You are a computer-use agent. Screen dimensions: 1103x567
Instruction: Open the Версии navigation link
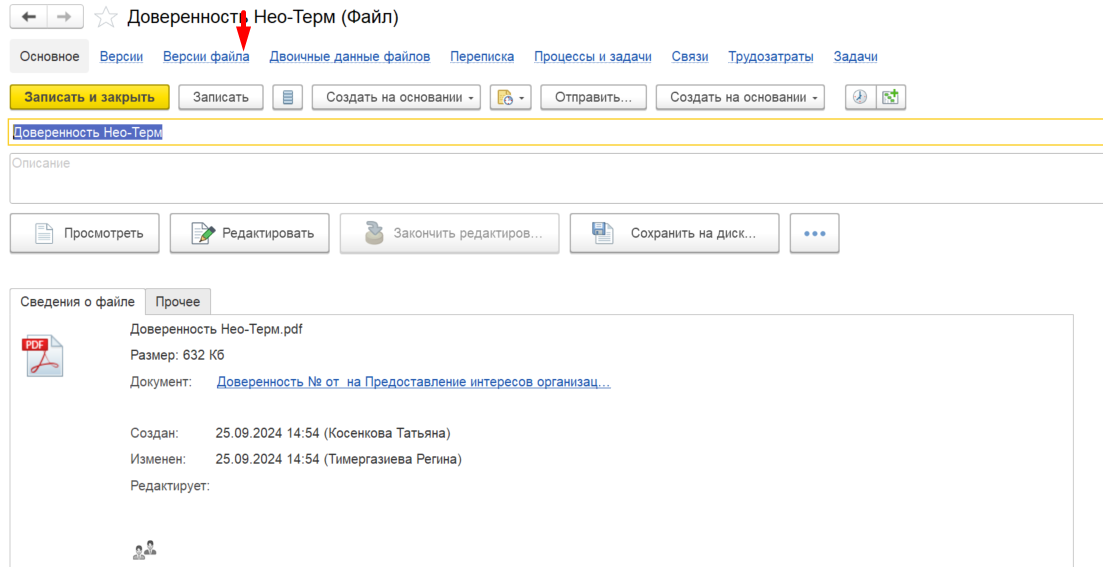(x=121, y=56)
